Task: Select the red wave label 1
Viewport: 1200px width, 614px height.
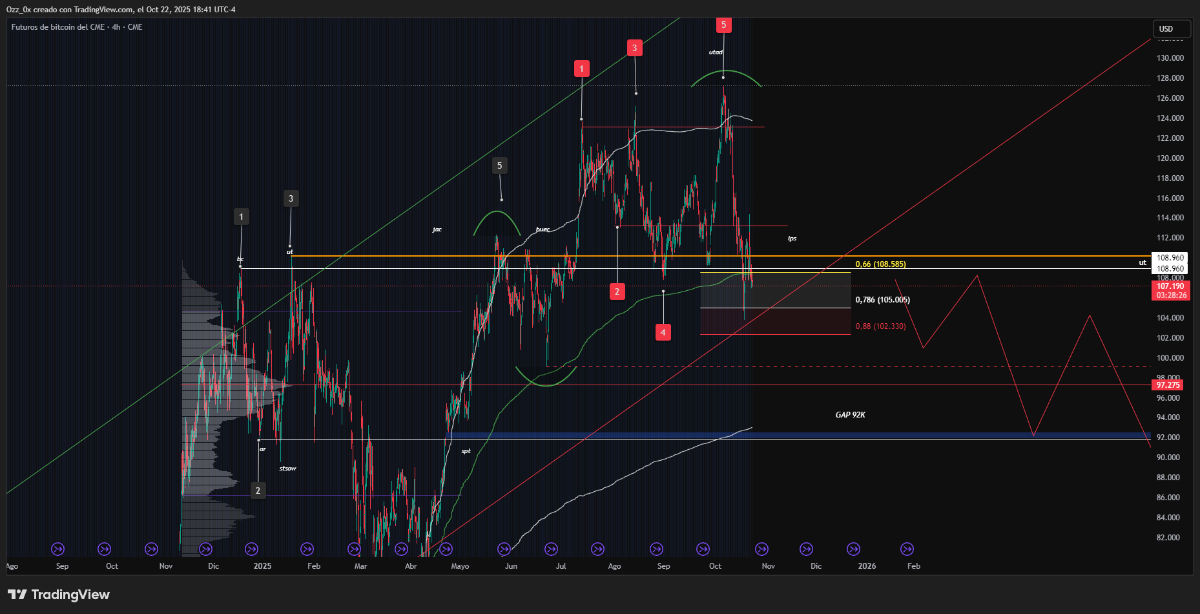Action: (x=582, y=68)
